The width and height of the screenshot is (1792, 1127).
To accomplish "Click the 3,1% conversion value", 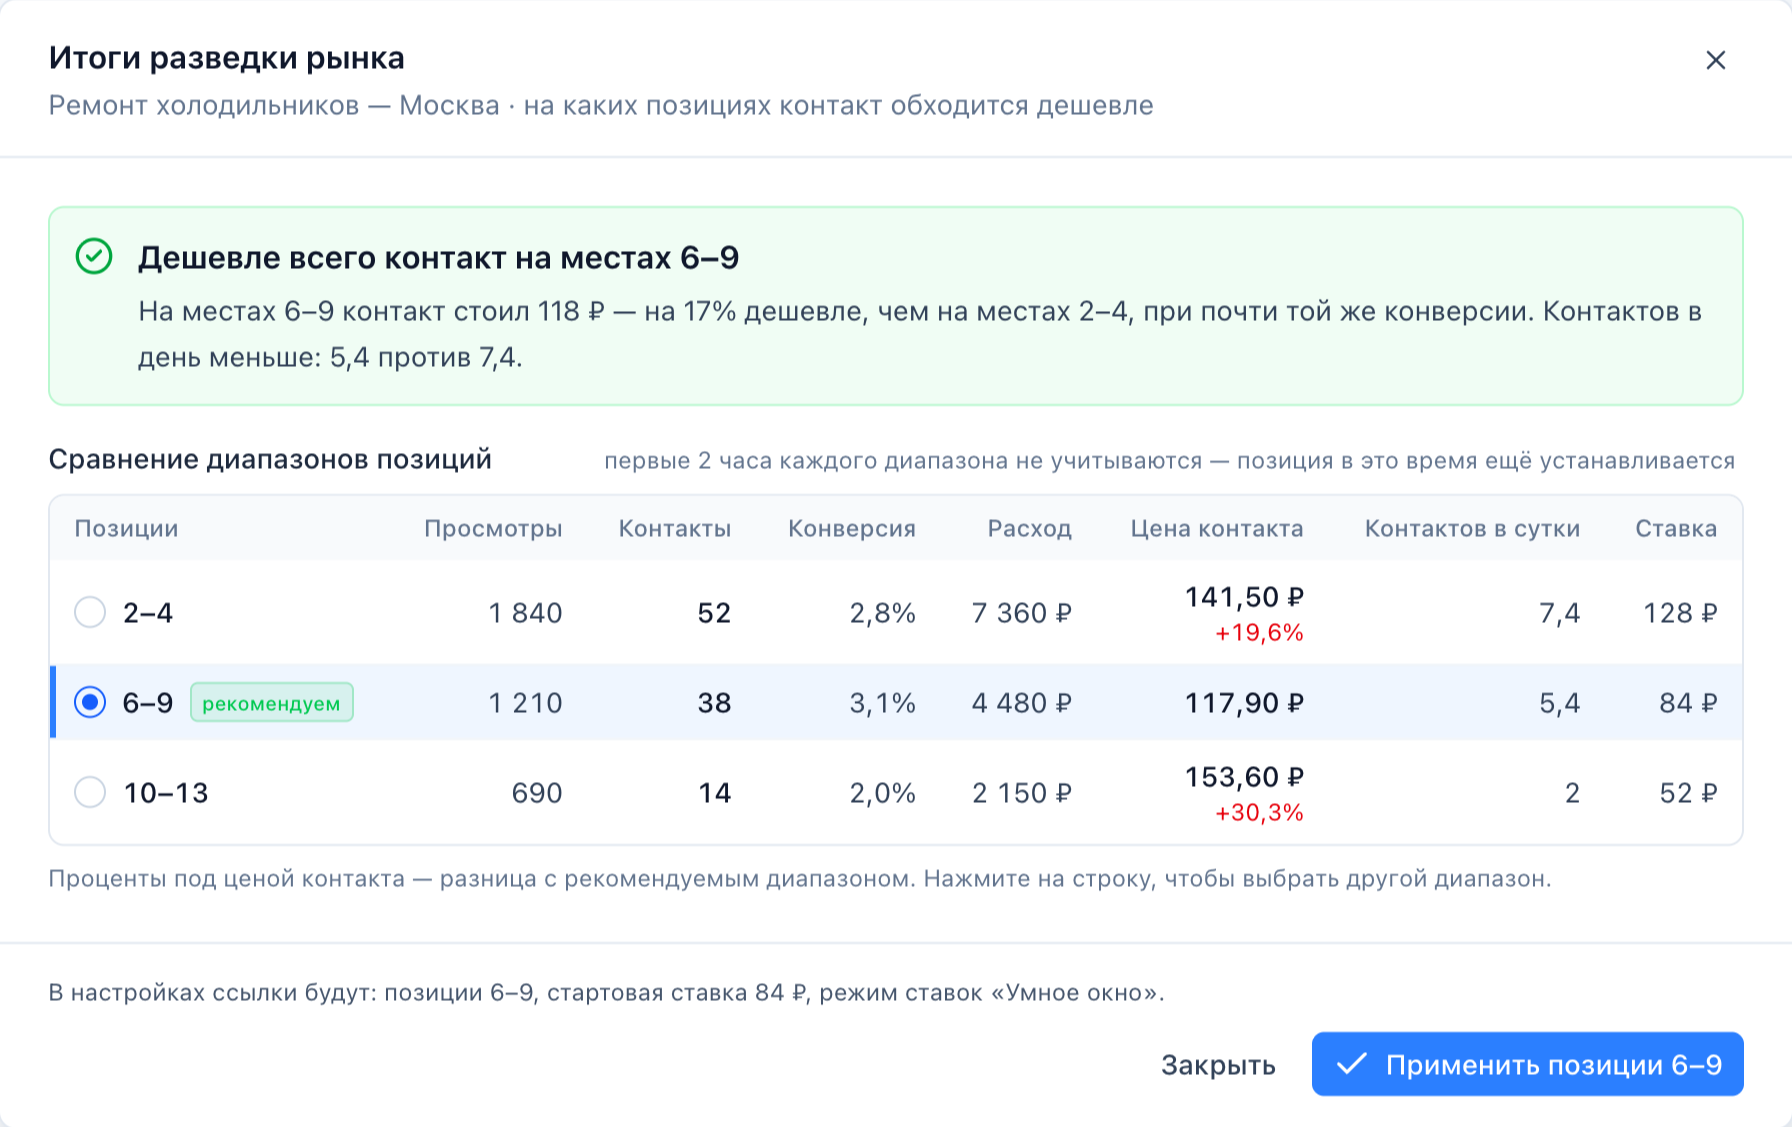I will 882,703.
